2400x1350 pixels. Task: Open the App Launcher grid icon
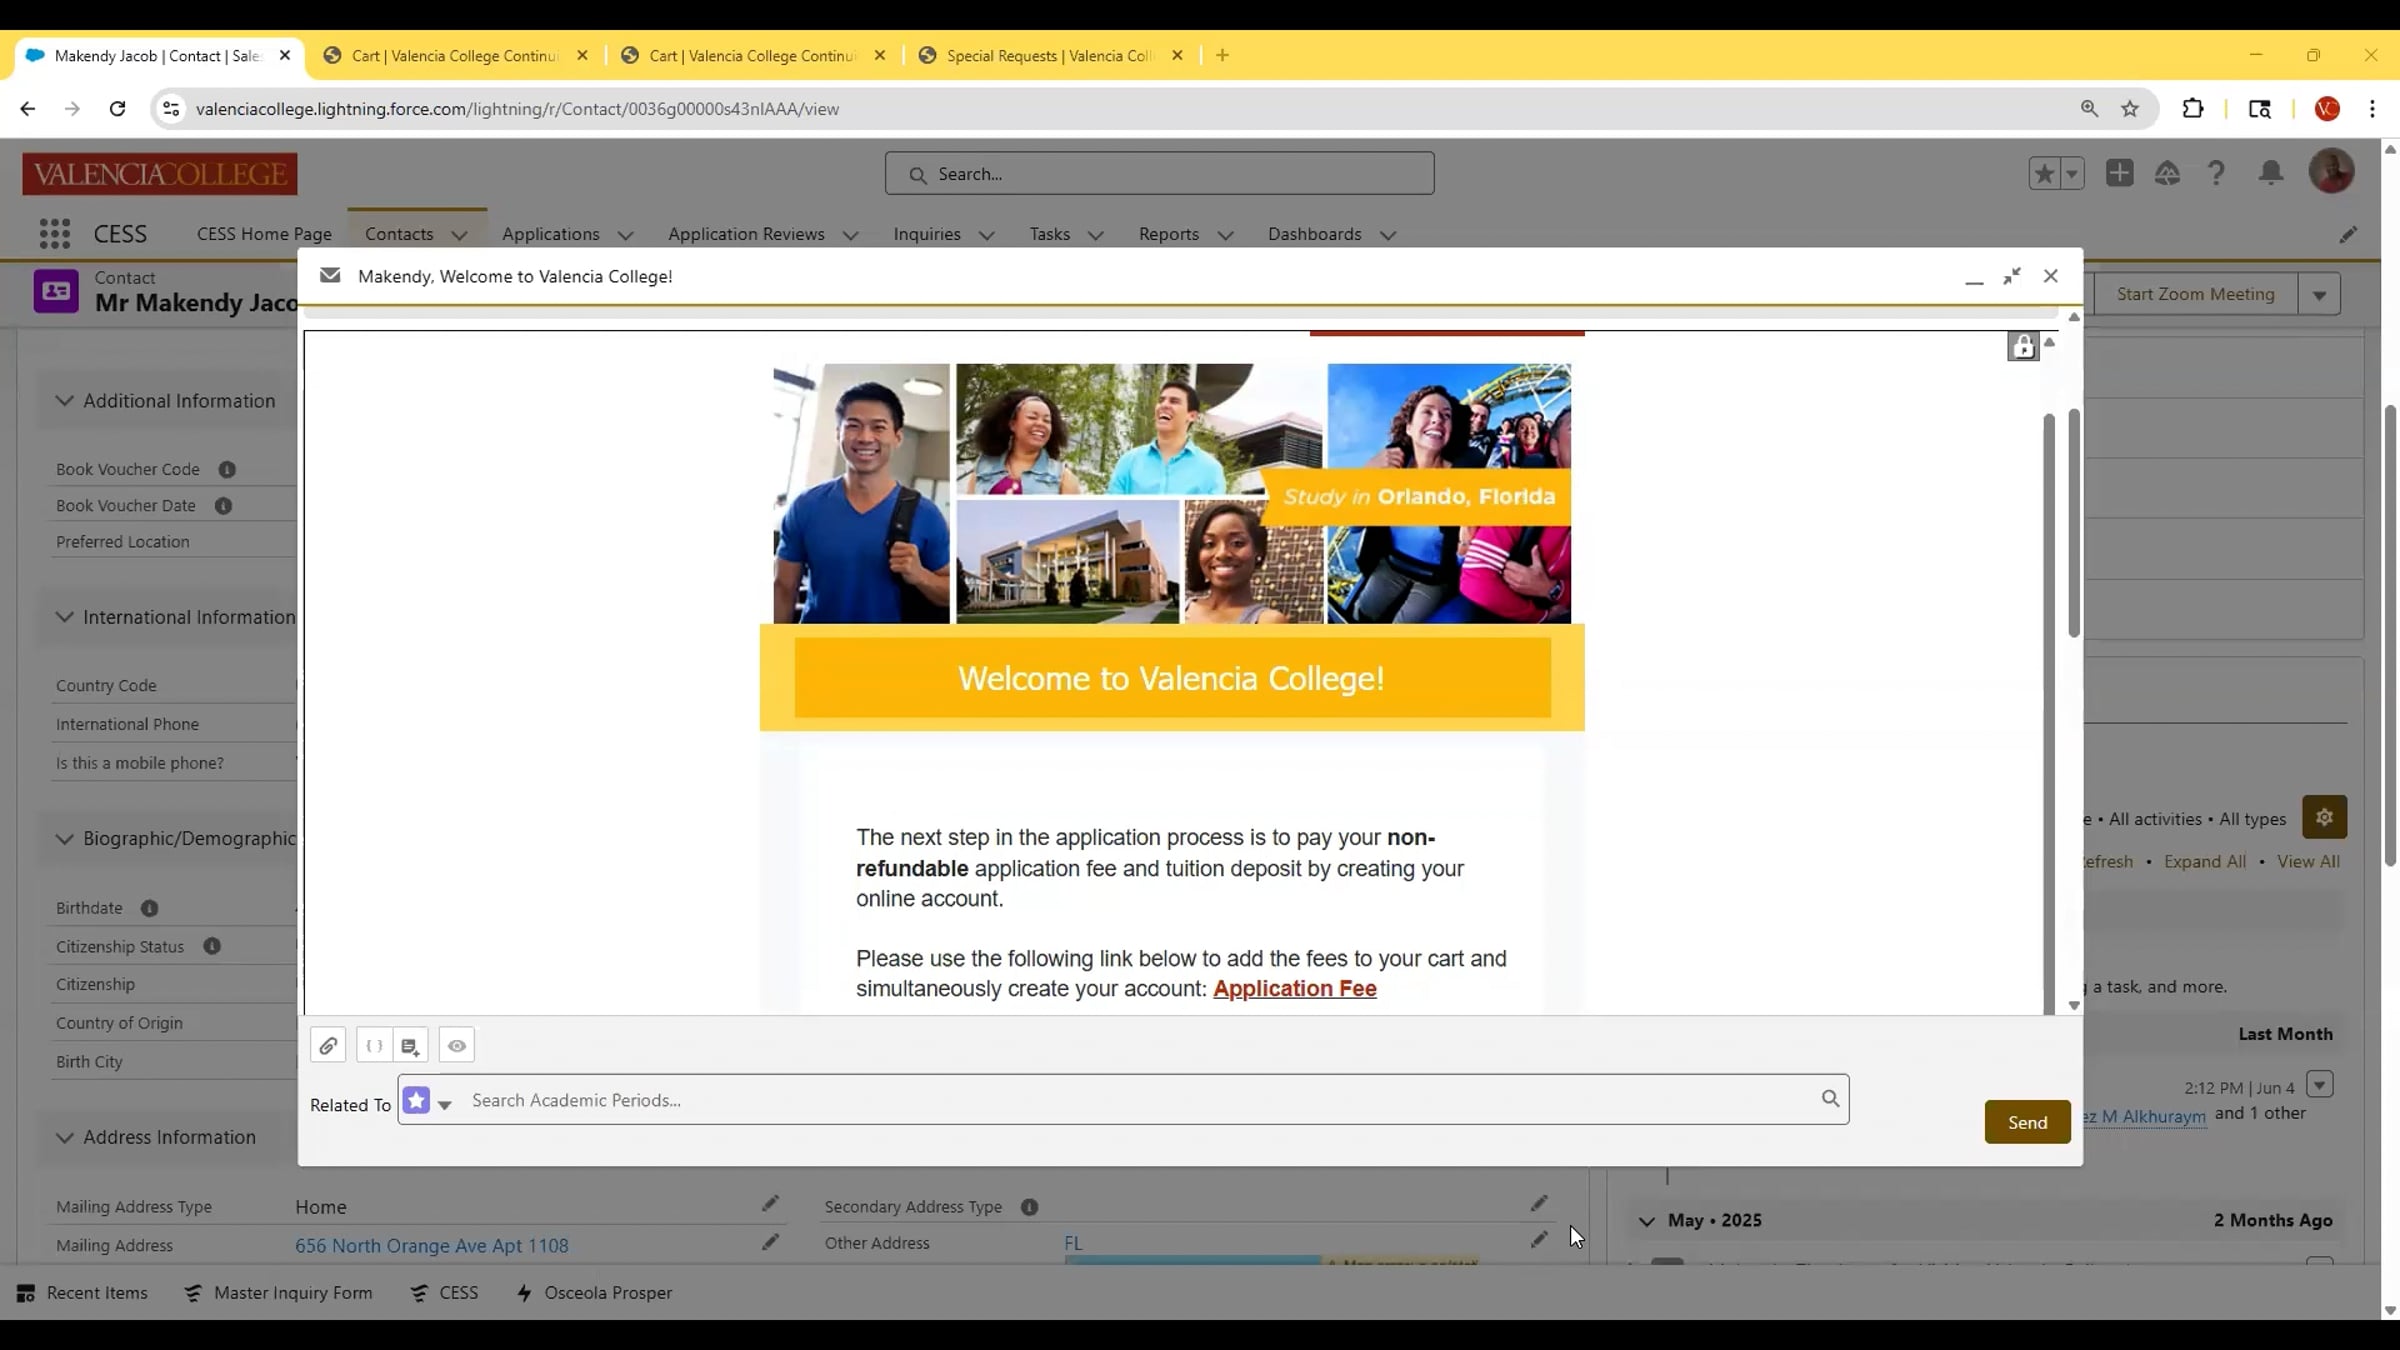54,234
